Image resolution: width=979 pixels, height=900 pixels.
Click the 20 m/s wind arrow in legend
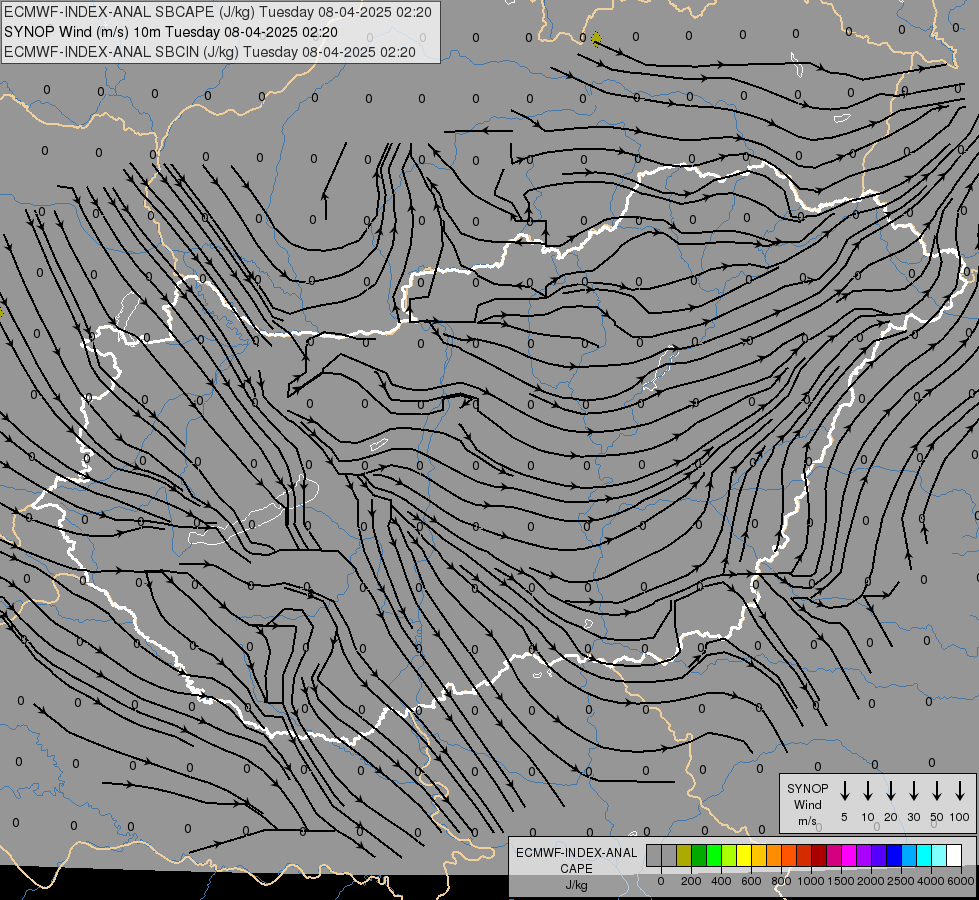[890, 791]
